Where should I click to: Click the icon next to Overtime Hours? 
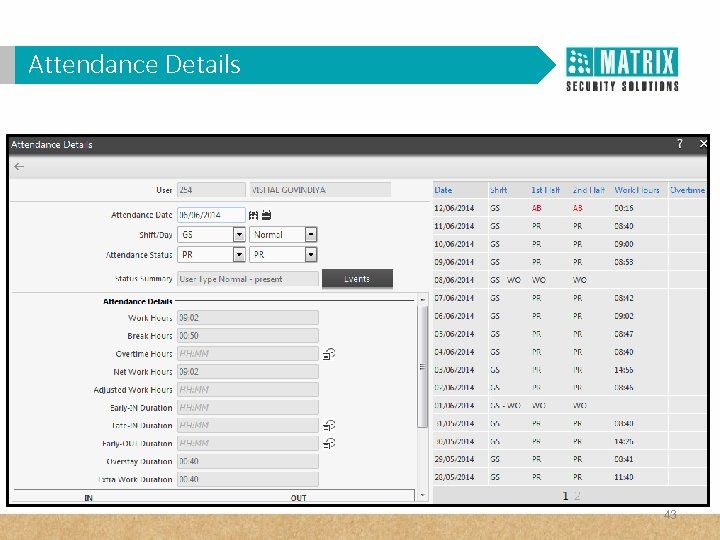[329, 354]
